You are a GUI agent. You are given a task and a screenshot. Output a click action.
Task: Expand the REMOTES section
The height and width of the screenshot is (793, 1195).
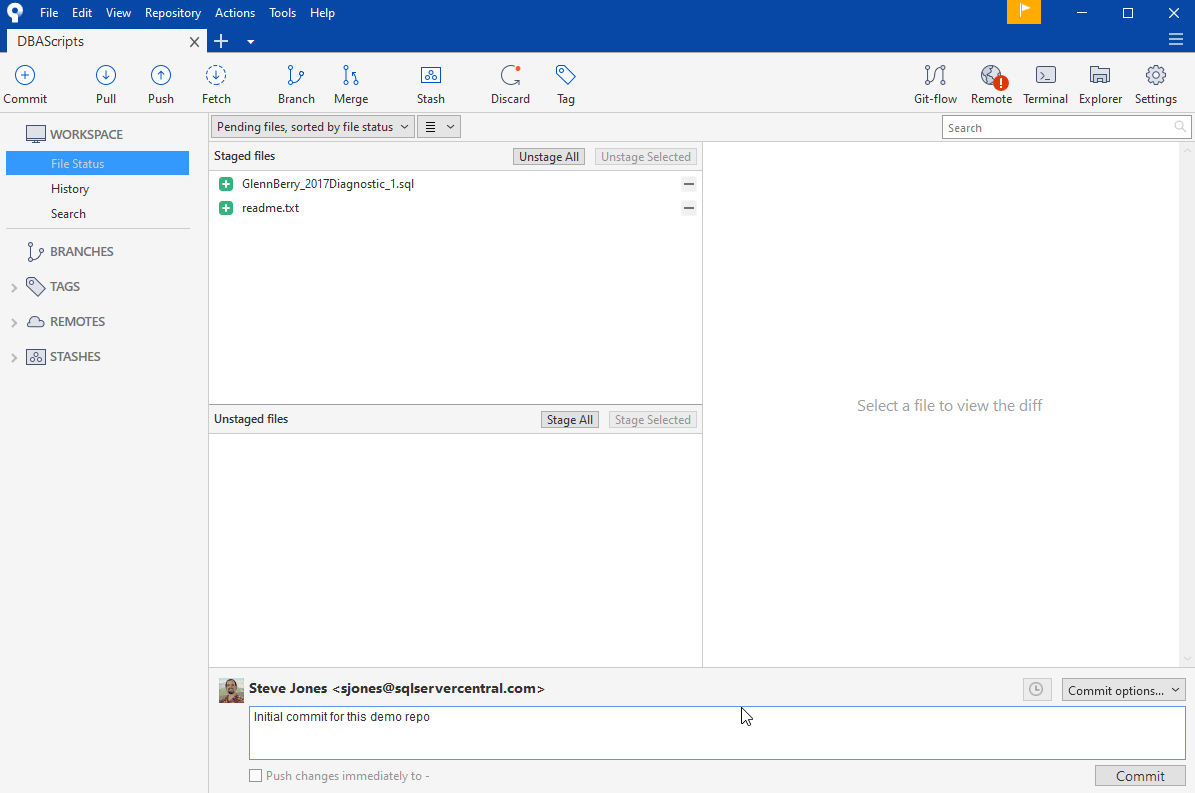(14, 322)
